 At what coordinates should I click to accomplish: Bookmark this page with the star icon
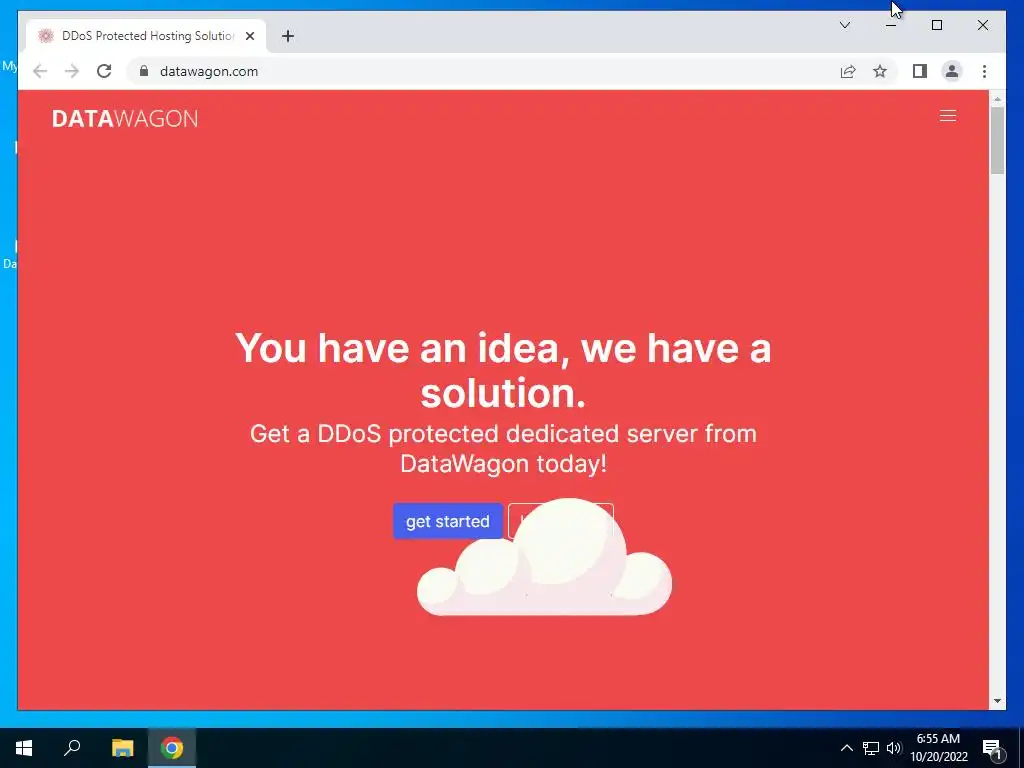880,71
